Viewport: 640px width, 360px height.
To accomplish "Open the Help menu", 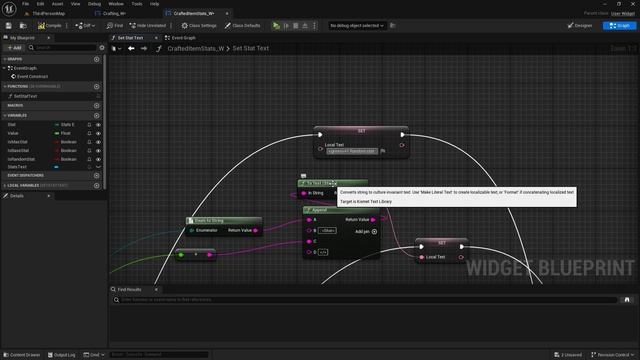I will point(154,4).
